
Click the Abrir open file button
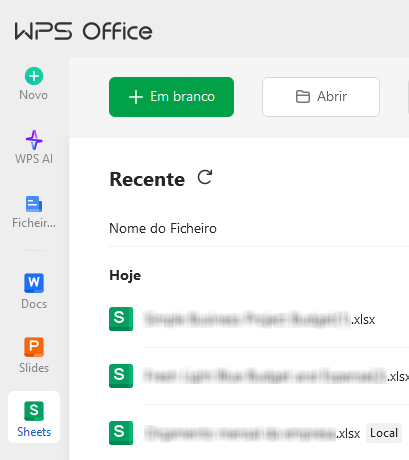tap(321, 97)
